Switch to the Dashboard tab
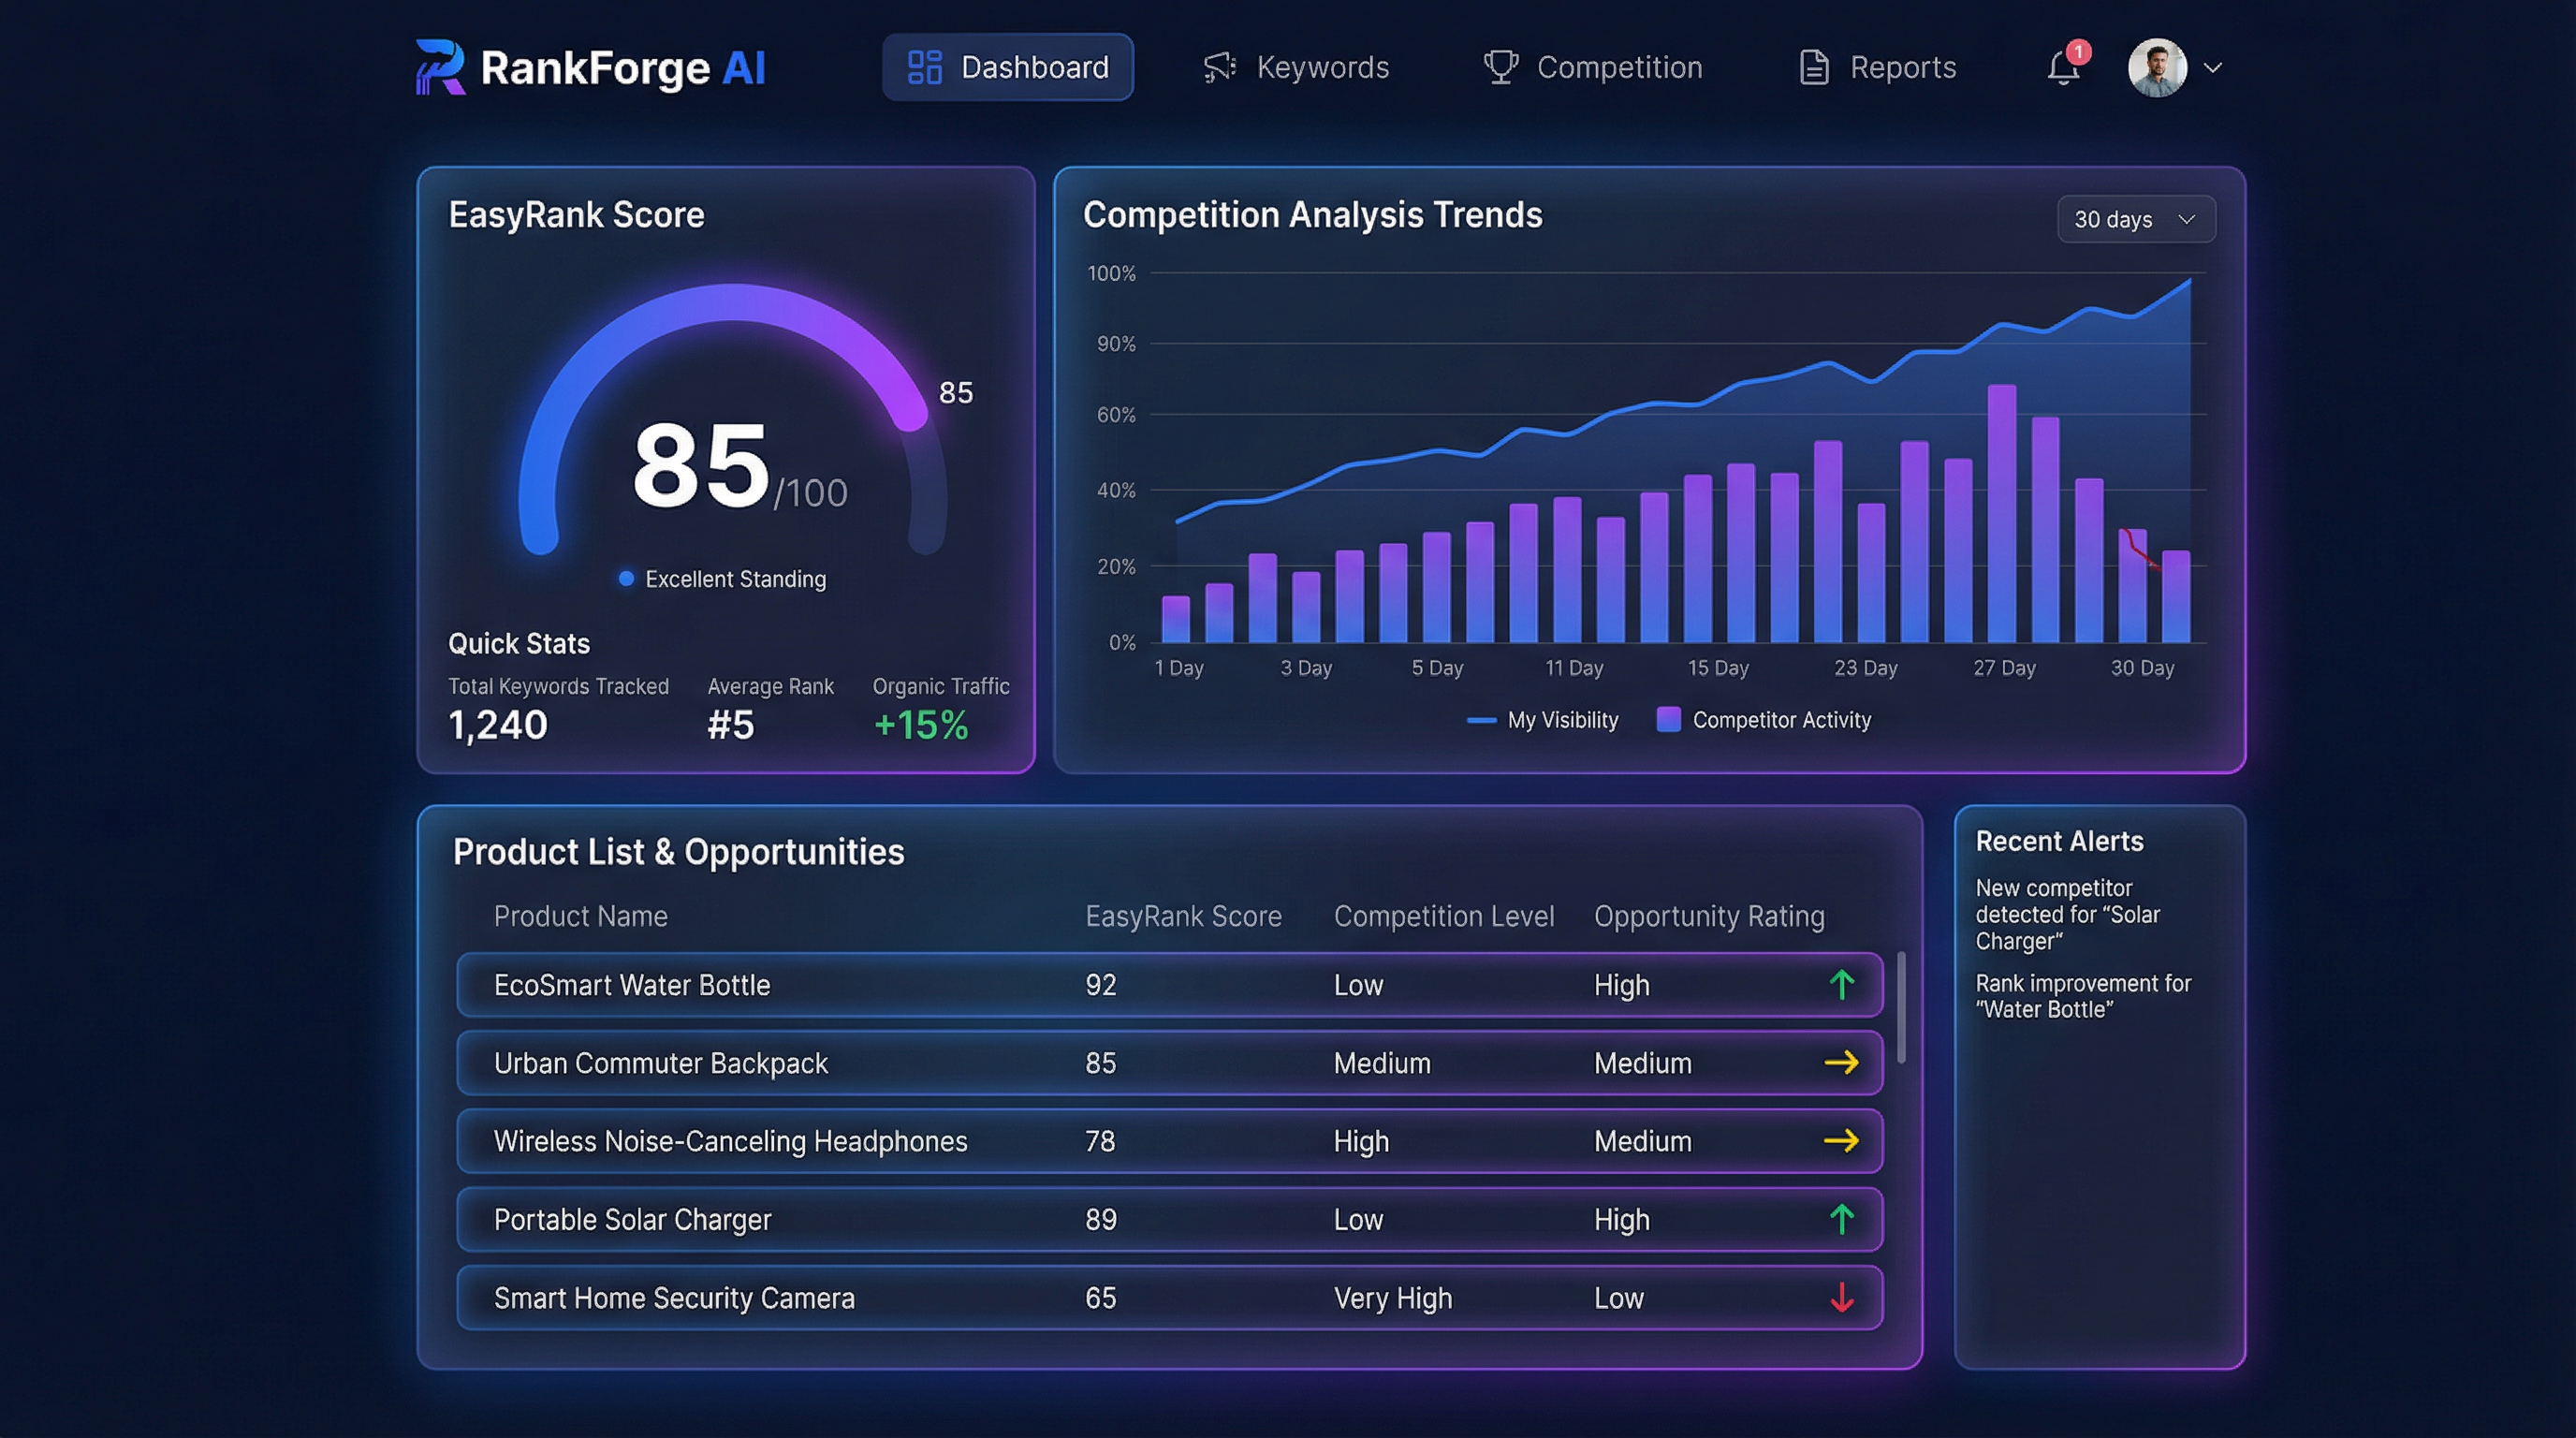The image size is (2576, 1438). [x=1007, y=67]
